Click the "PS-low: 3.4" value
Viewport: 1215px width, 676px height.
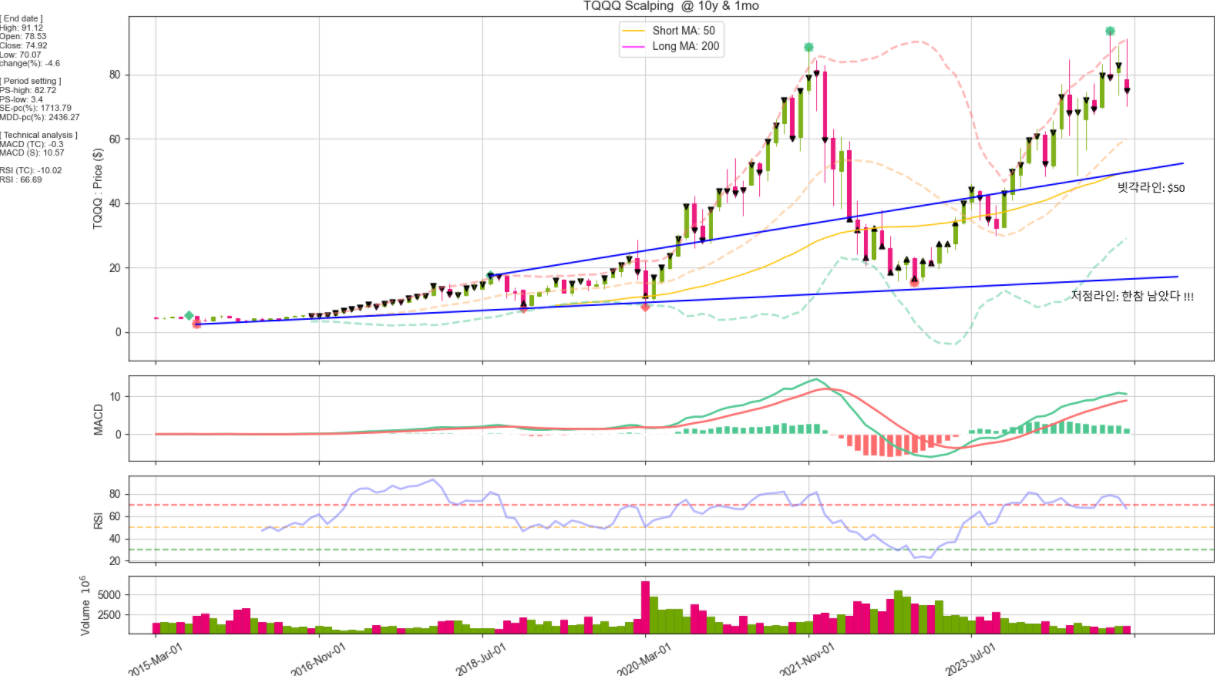(22, 99)
